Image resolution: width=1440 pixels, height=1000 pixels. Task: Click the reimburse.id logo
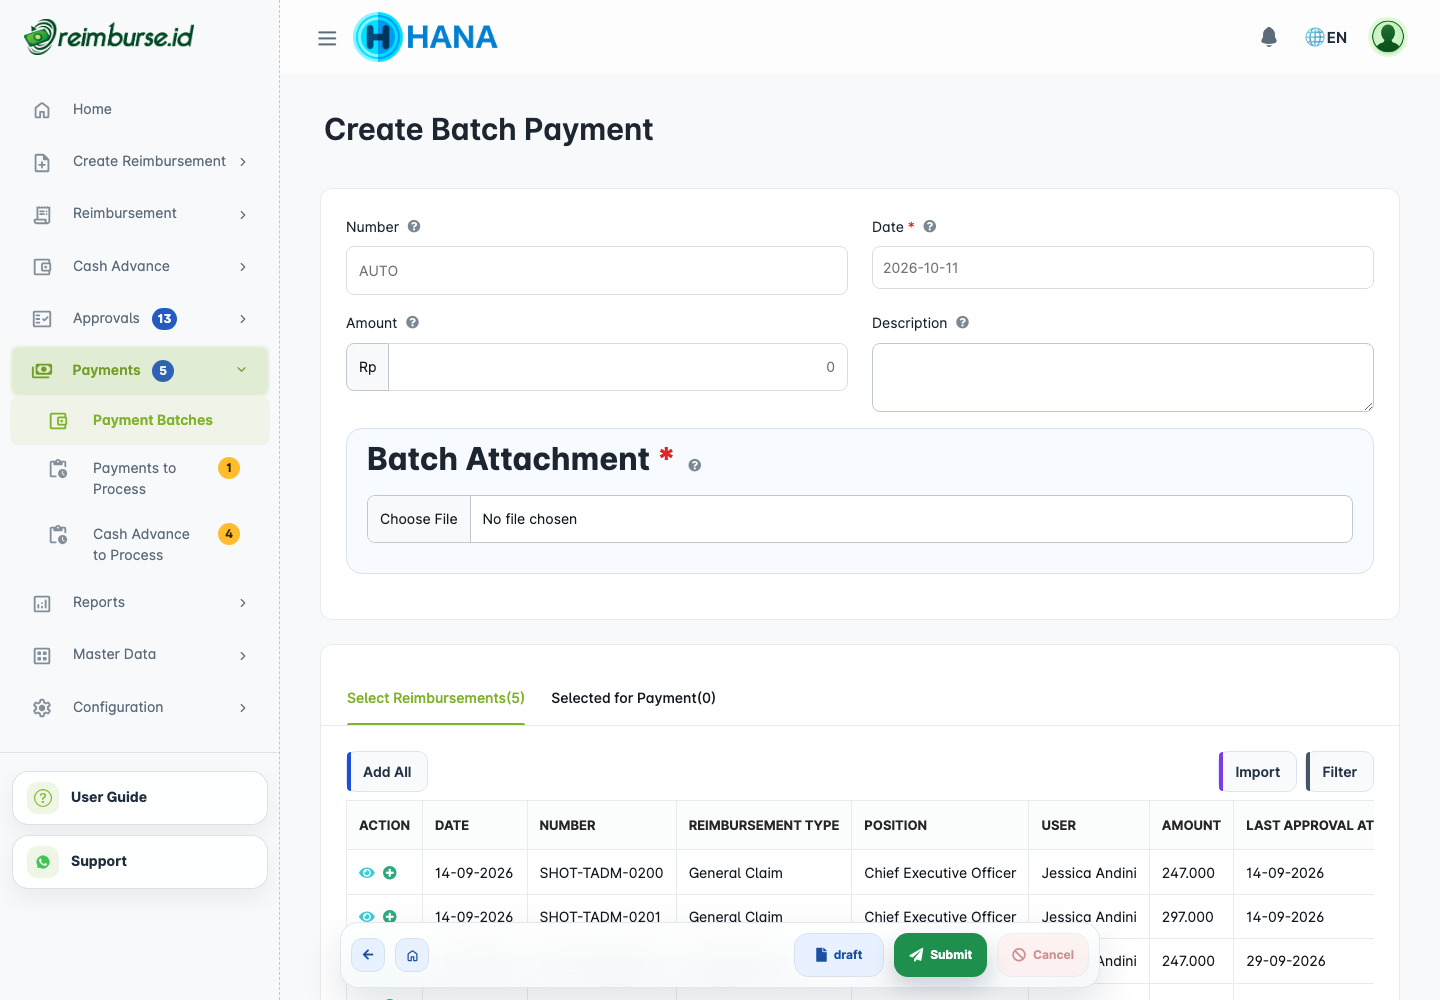coord(109,37)
